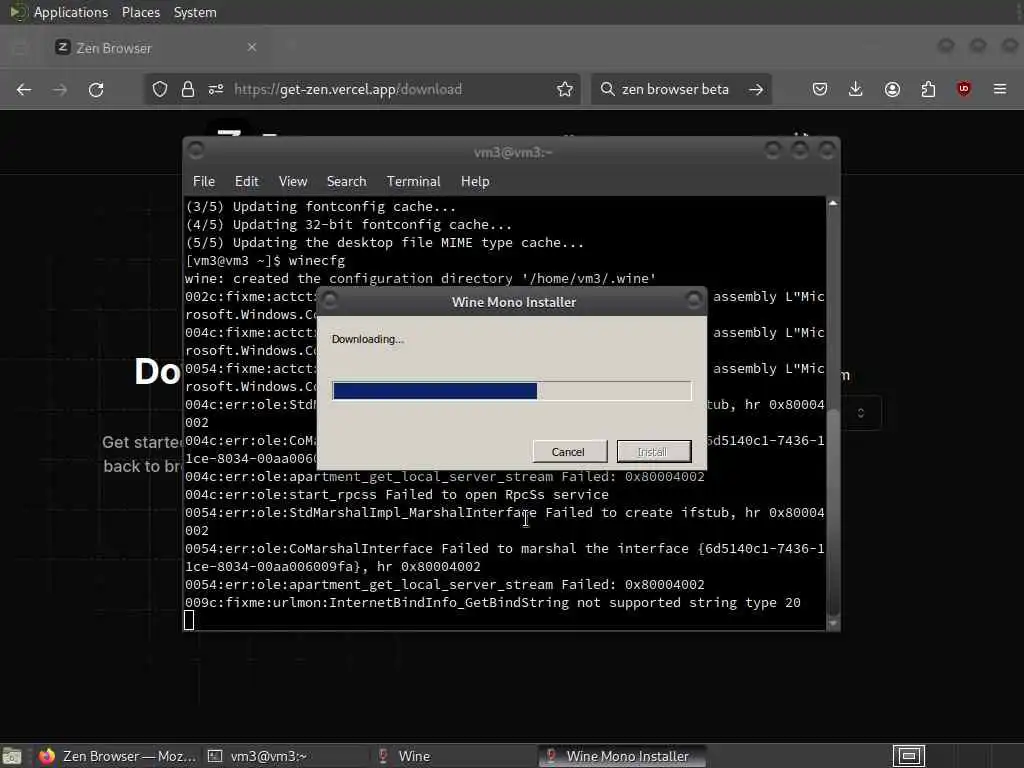Bookmark this page with star icon
Viewport: 1024px width, 768px height.
(x=565, y=89)
